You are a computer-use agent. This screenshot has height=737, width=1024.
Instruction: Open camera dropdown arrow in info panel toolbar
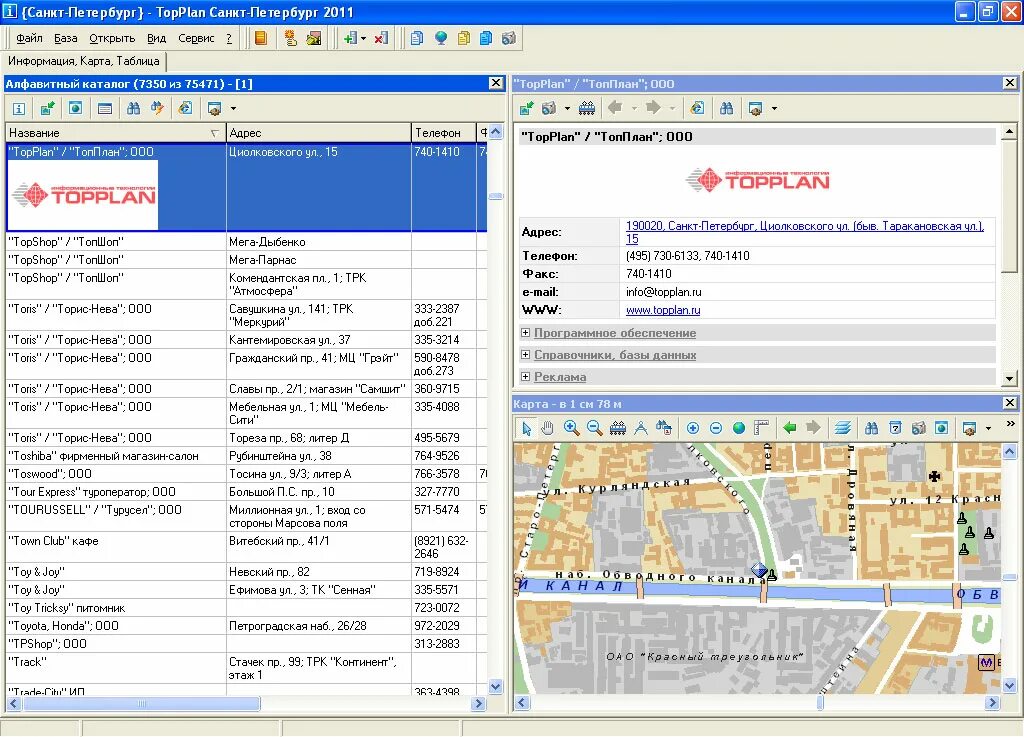coord(567,108)
